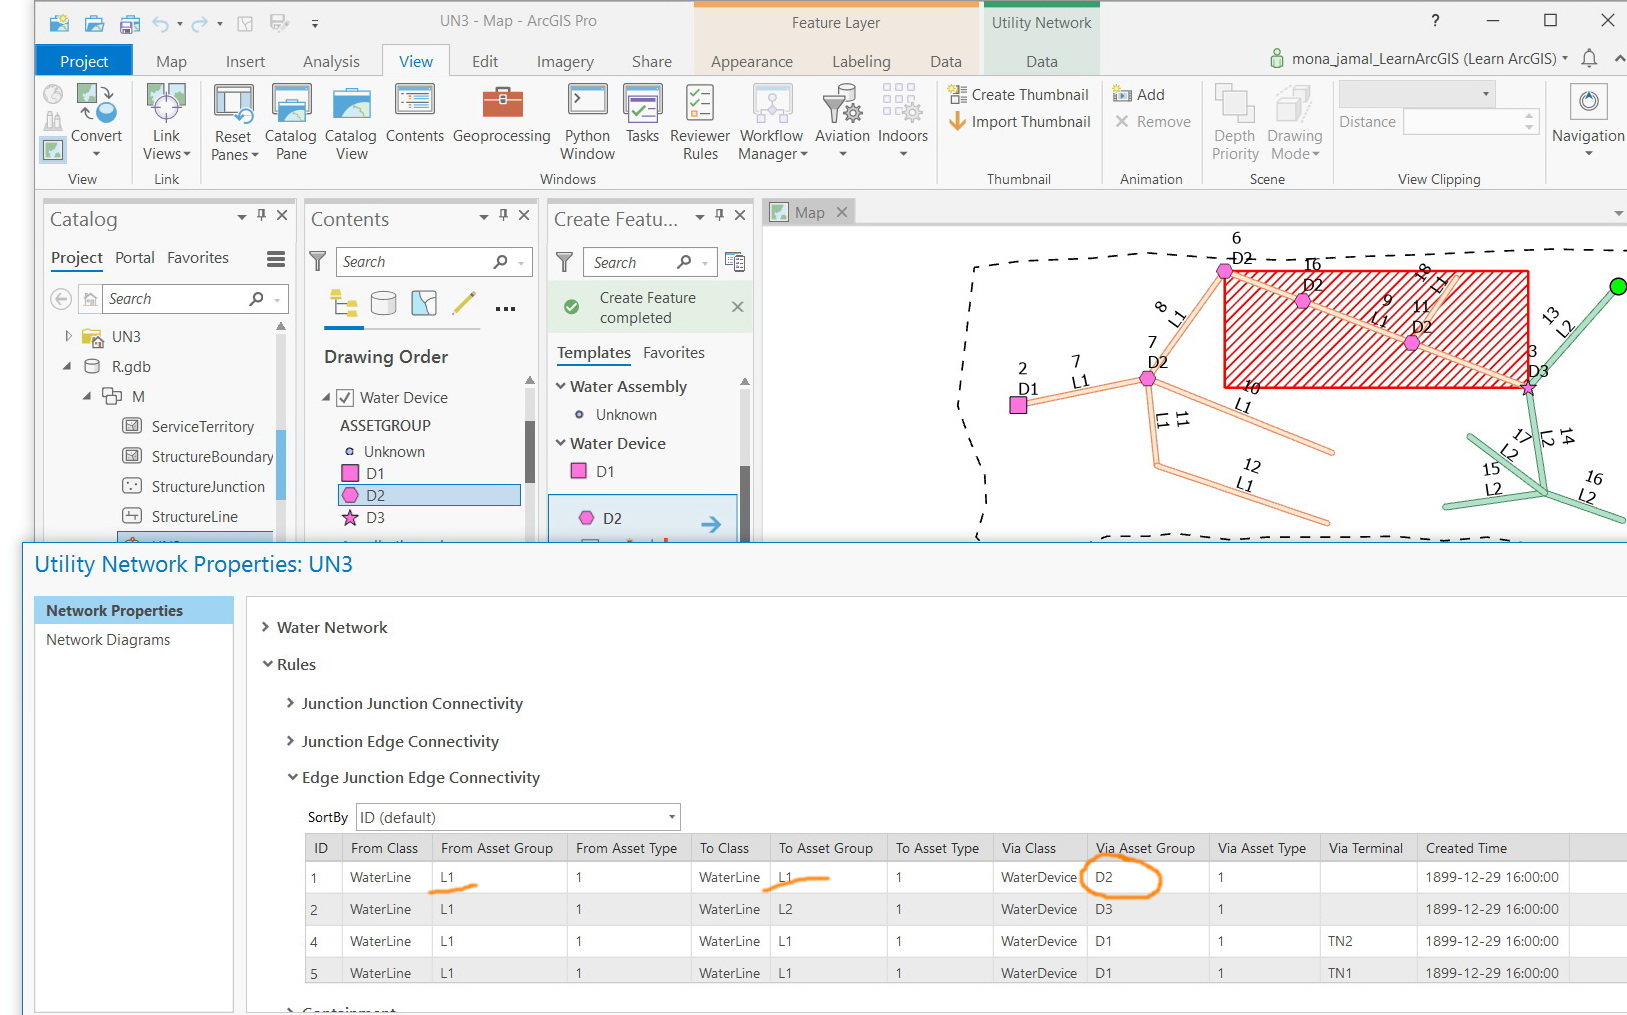Open Reviewer Rules

700,122
